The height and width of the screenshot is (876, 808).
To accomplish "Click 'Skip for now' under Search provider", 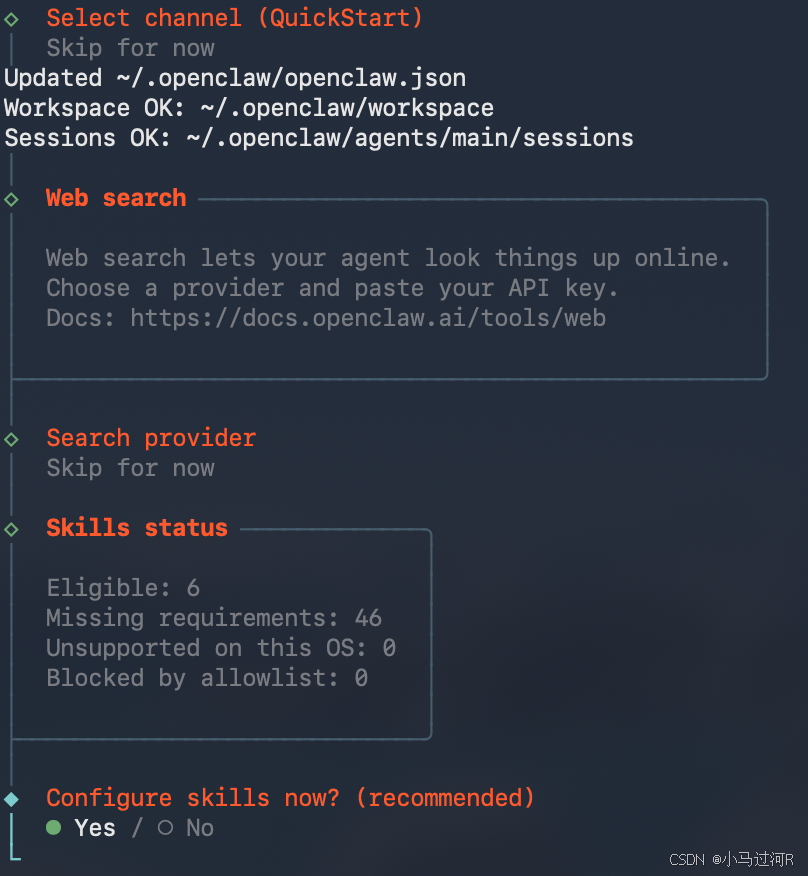I will [130, 468].
